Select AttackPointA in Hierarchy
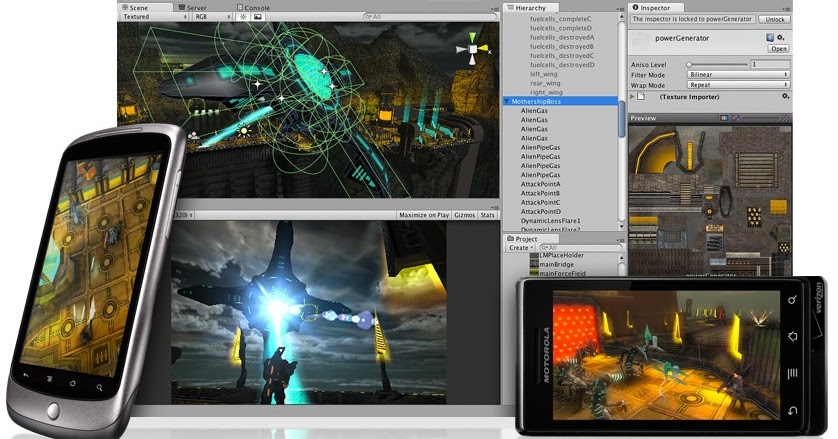838x439 pixels. (x=540, y=184)
